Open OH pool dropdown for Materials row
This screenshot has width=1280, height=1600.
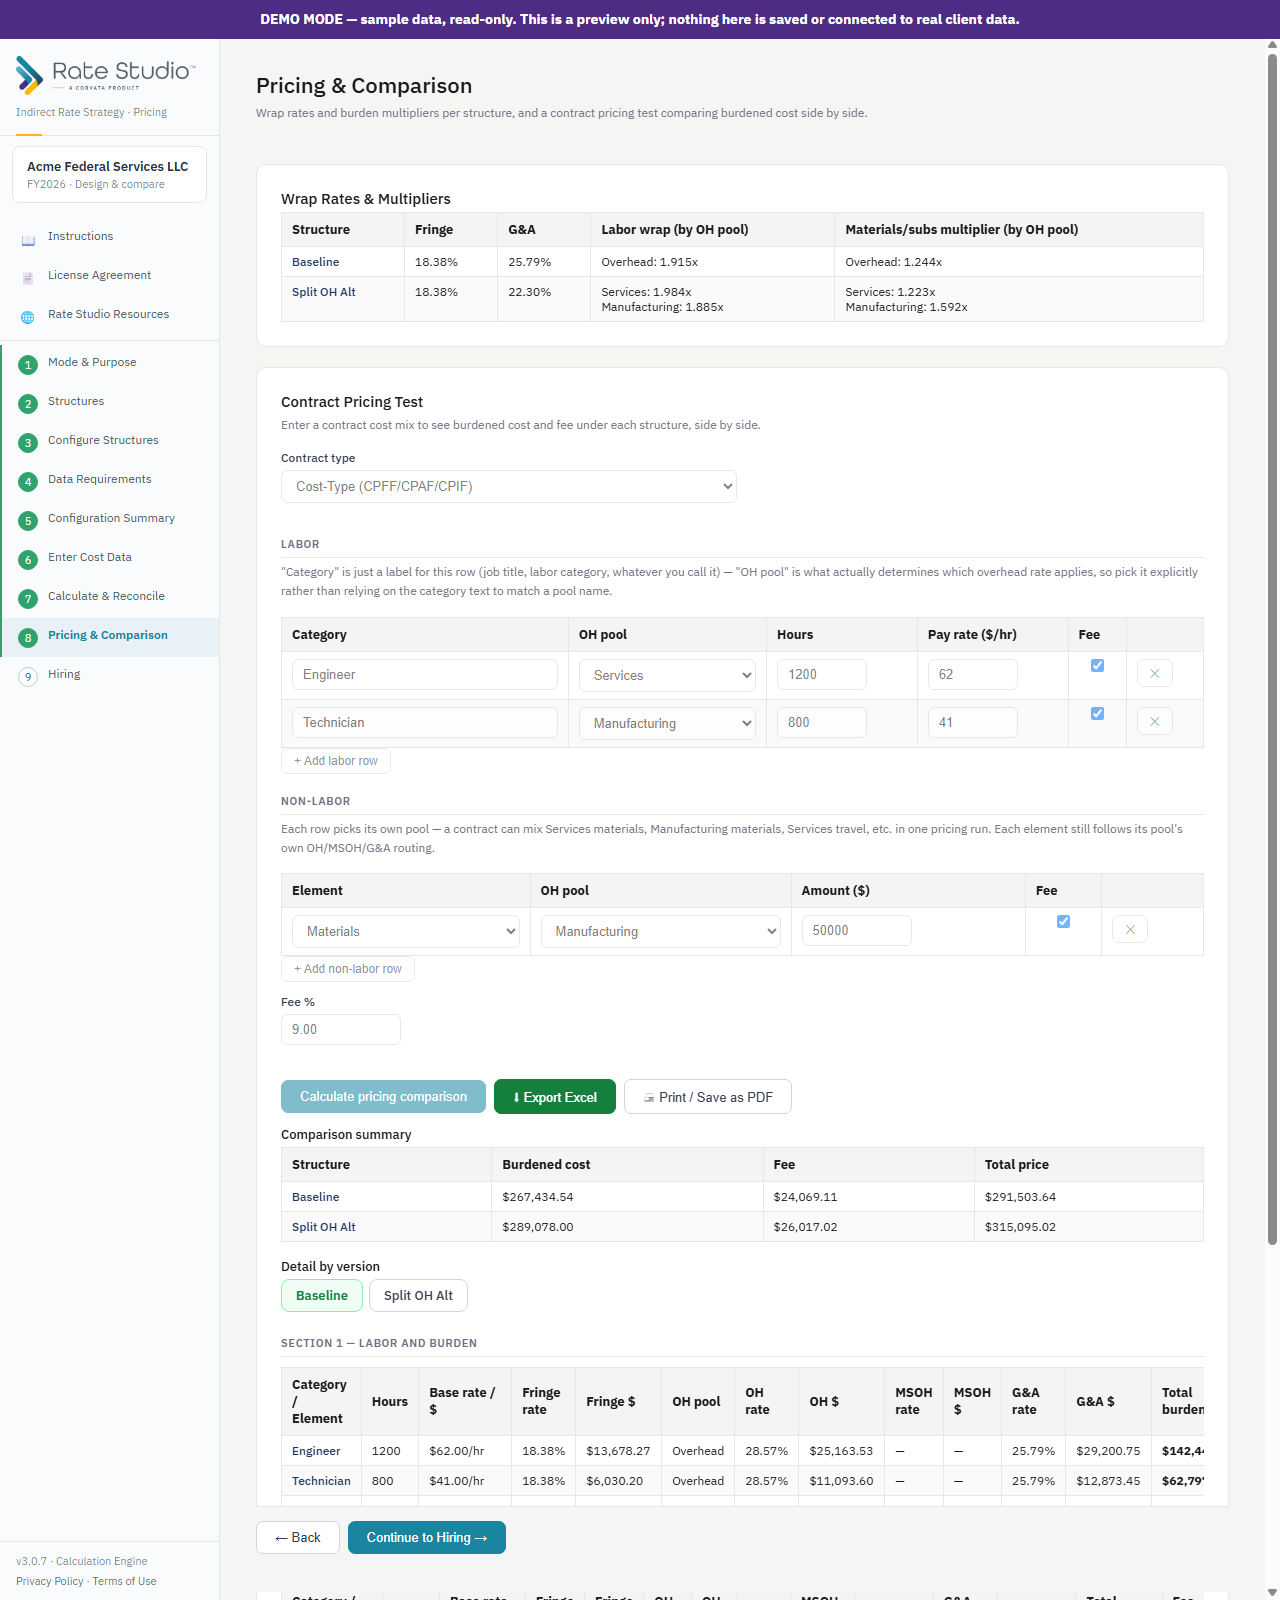[660, 932]
